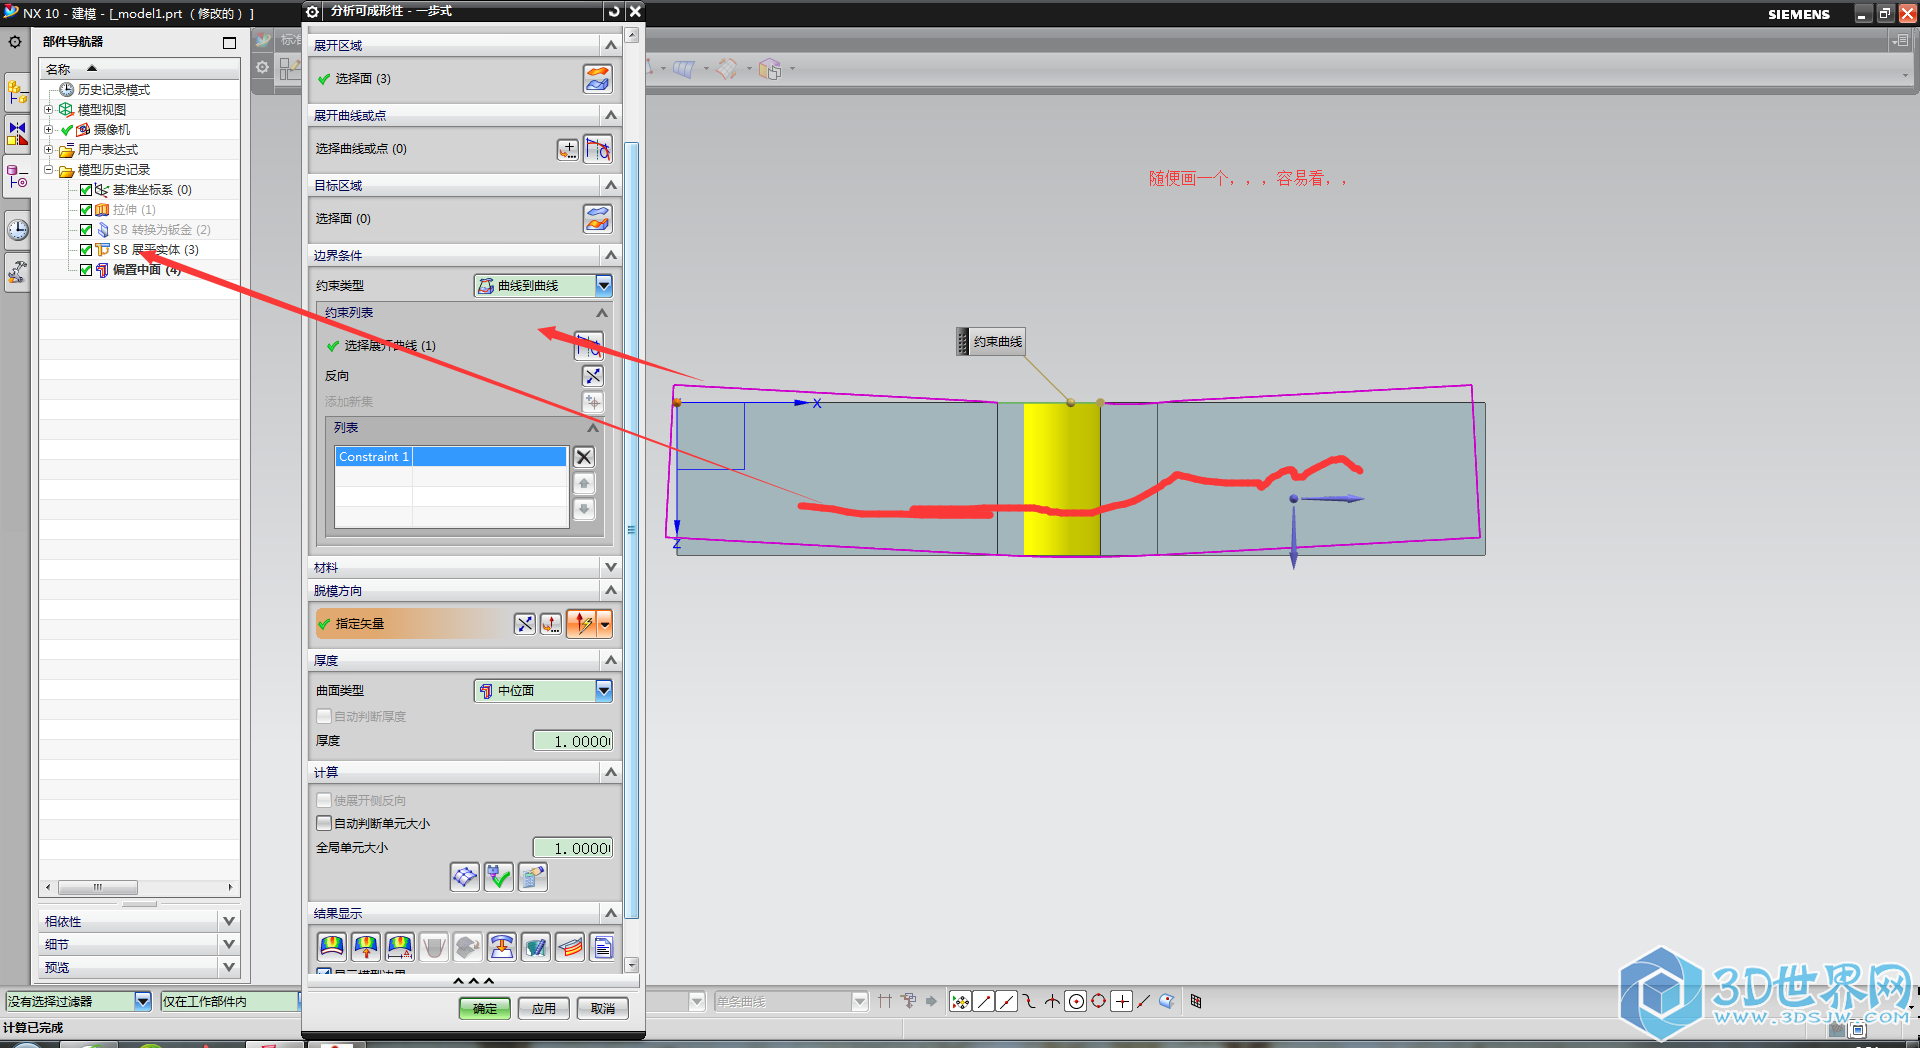1920x1048 pixels.
Task: Click the 名称 column header
Action: (x=139, y=69)
